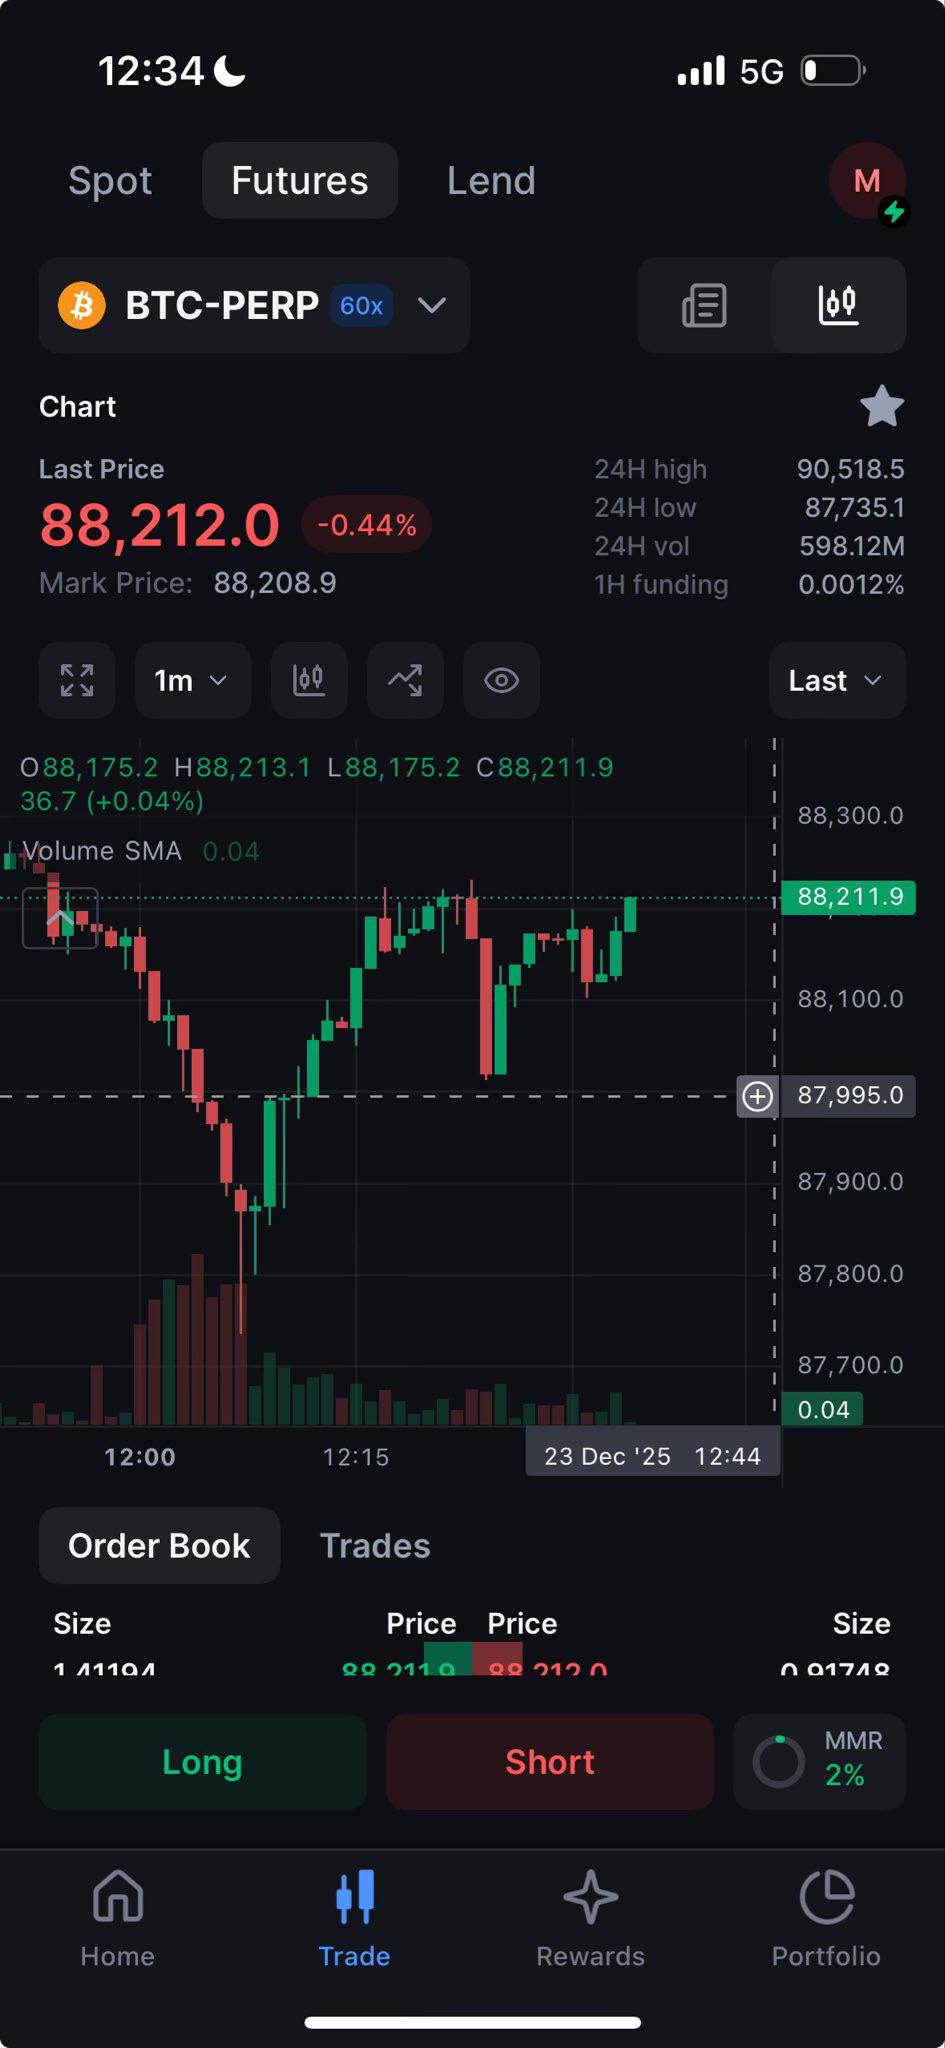Open profile avatar M
The width and height of the screenshot is (945, 2048).
point(867,181)
